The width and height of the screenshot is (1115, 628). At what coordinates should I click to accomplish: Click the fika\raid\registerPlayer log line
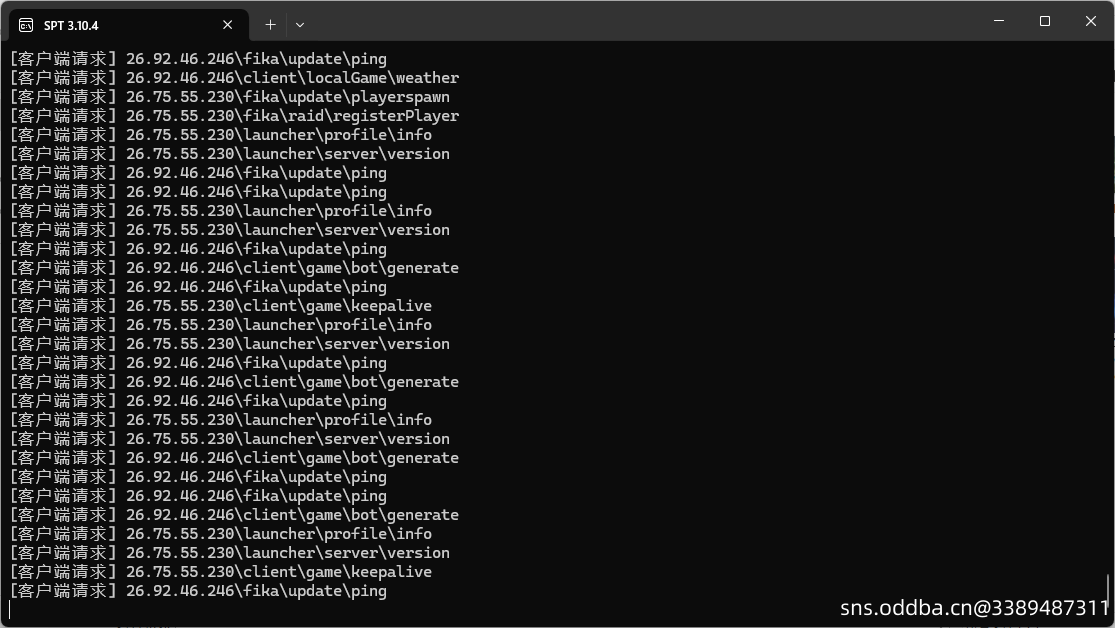[x=234, y=116]
